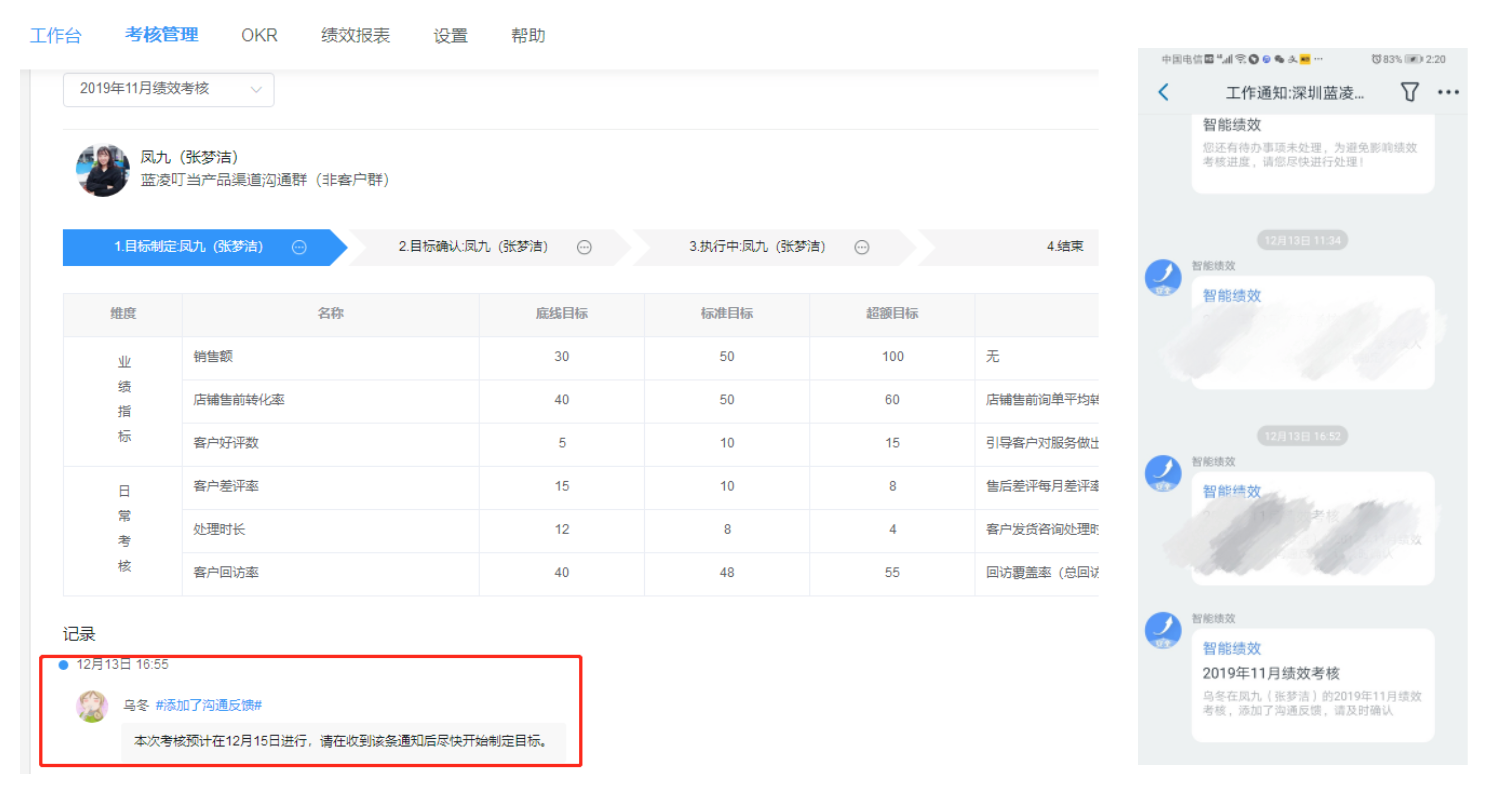The image size is (1491, 791).
Task: Go to 绩效报表 tab
Action: 355,35
